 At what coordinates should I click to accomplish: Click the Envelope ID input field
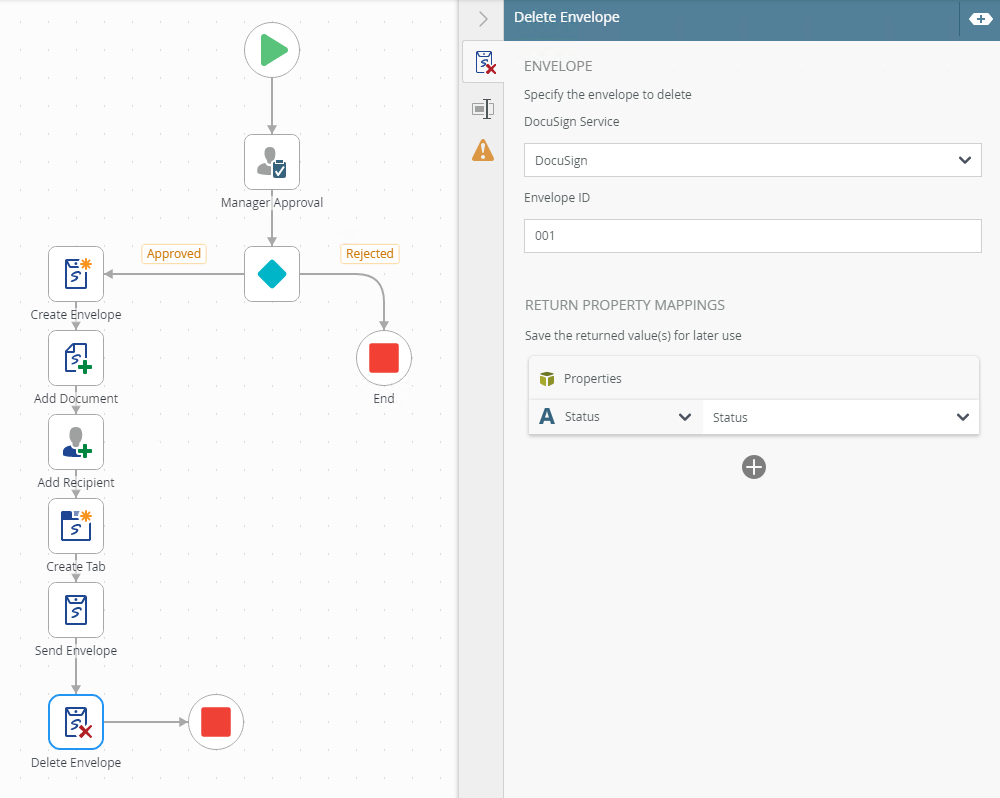[x=752, y=236]
